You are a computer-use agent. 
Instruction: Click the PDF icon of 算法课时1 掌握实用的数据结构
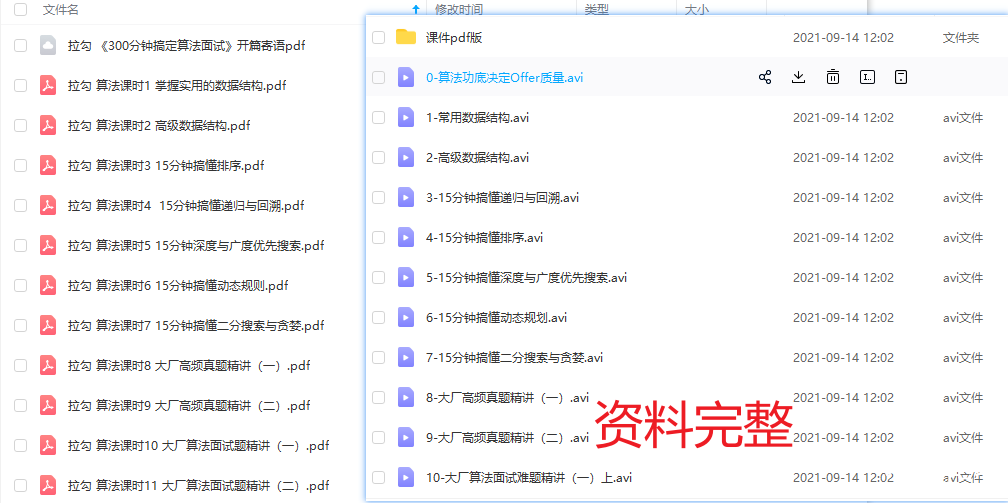[x=48, y=86]
